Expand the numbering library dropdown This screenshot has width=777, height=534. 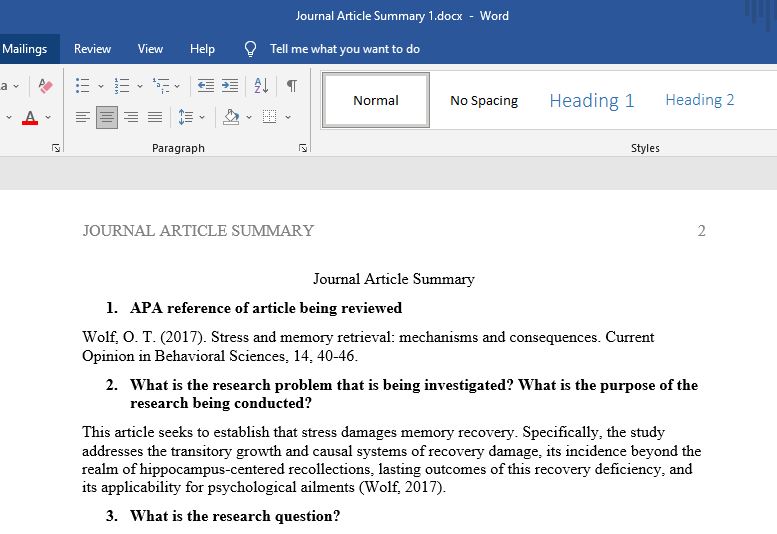pyautogui.click(x=140, y=86)
